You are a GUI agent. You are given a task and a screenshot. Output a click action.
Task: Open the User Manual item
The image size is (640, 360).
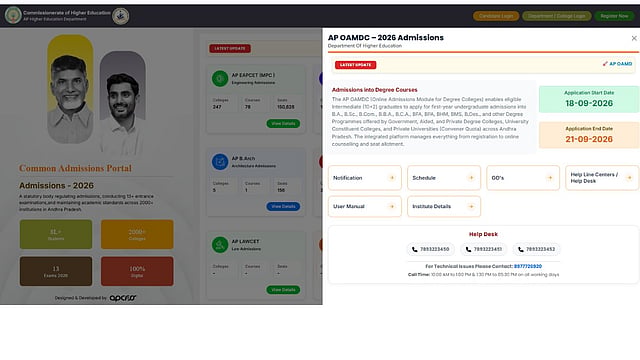coord(364,206)
